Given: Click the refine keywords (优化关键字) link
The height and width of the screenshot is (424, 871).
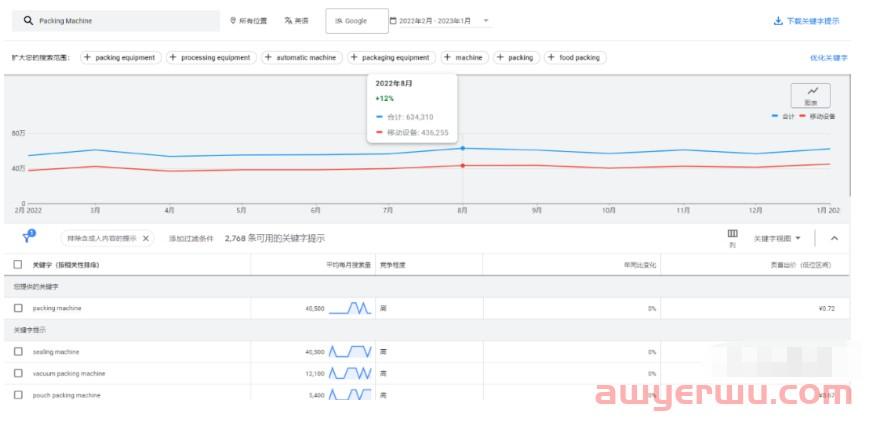Looking at the screenshot, I should click(828, 58).
